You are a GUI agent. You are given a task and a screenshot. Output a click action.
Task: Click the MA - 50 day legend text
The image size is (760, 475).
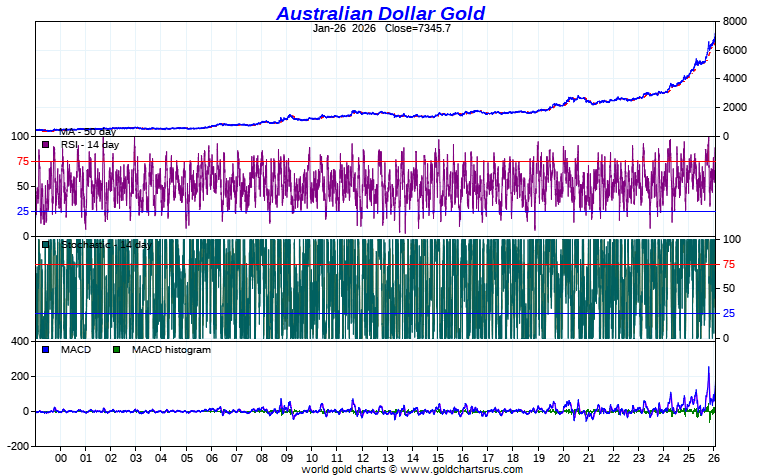pos(87,131)
